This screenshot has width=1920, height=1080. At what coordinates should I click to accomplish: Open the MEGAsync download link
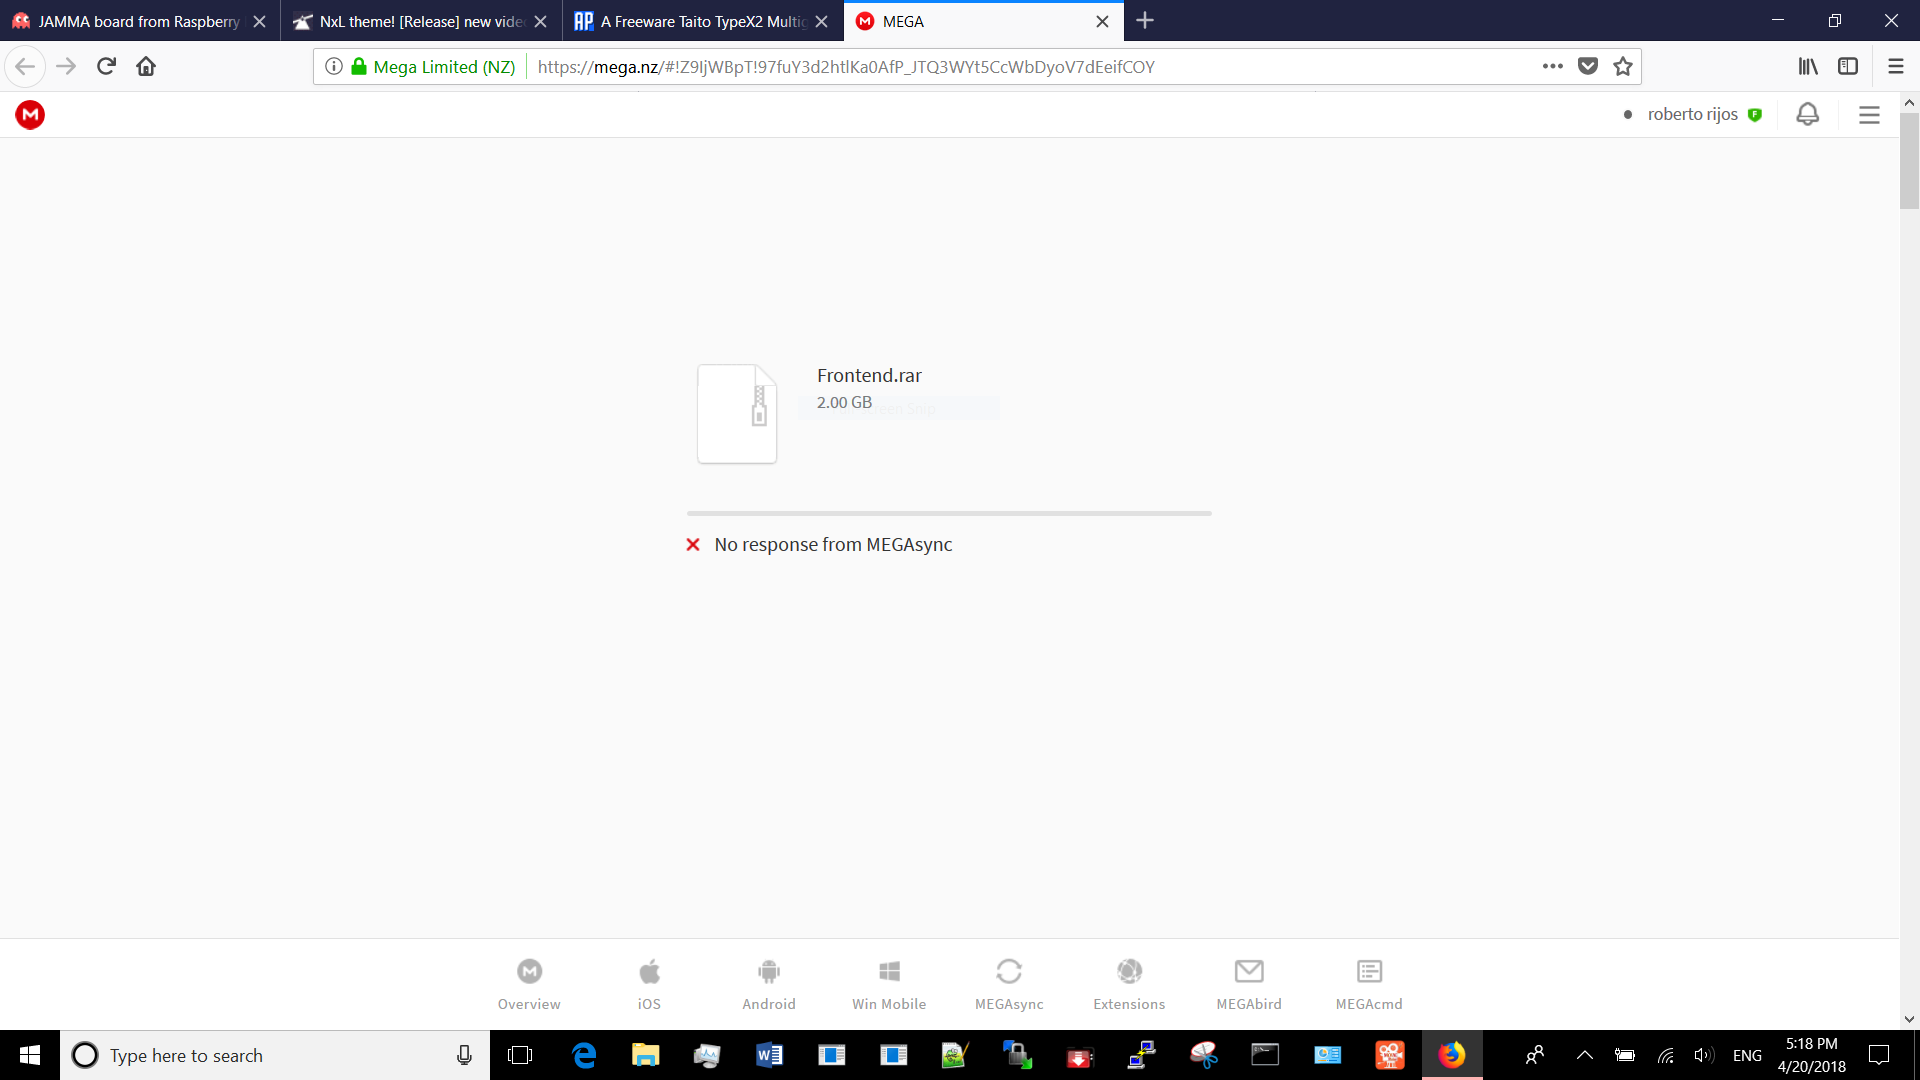pyautogui.click(x=1009, y=985)
